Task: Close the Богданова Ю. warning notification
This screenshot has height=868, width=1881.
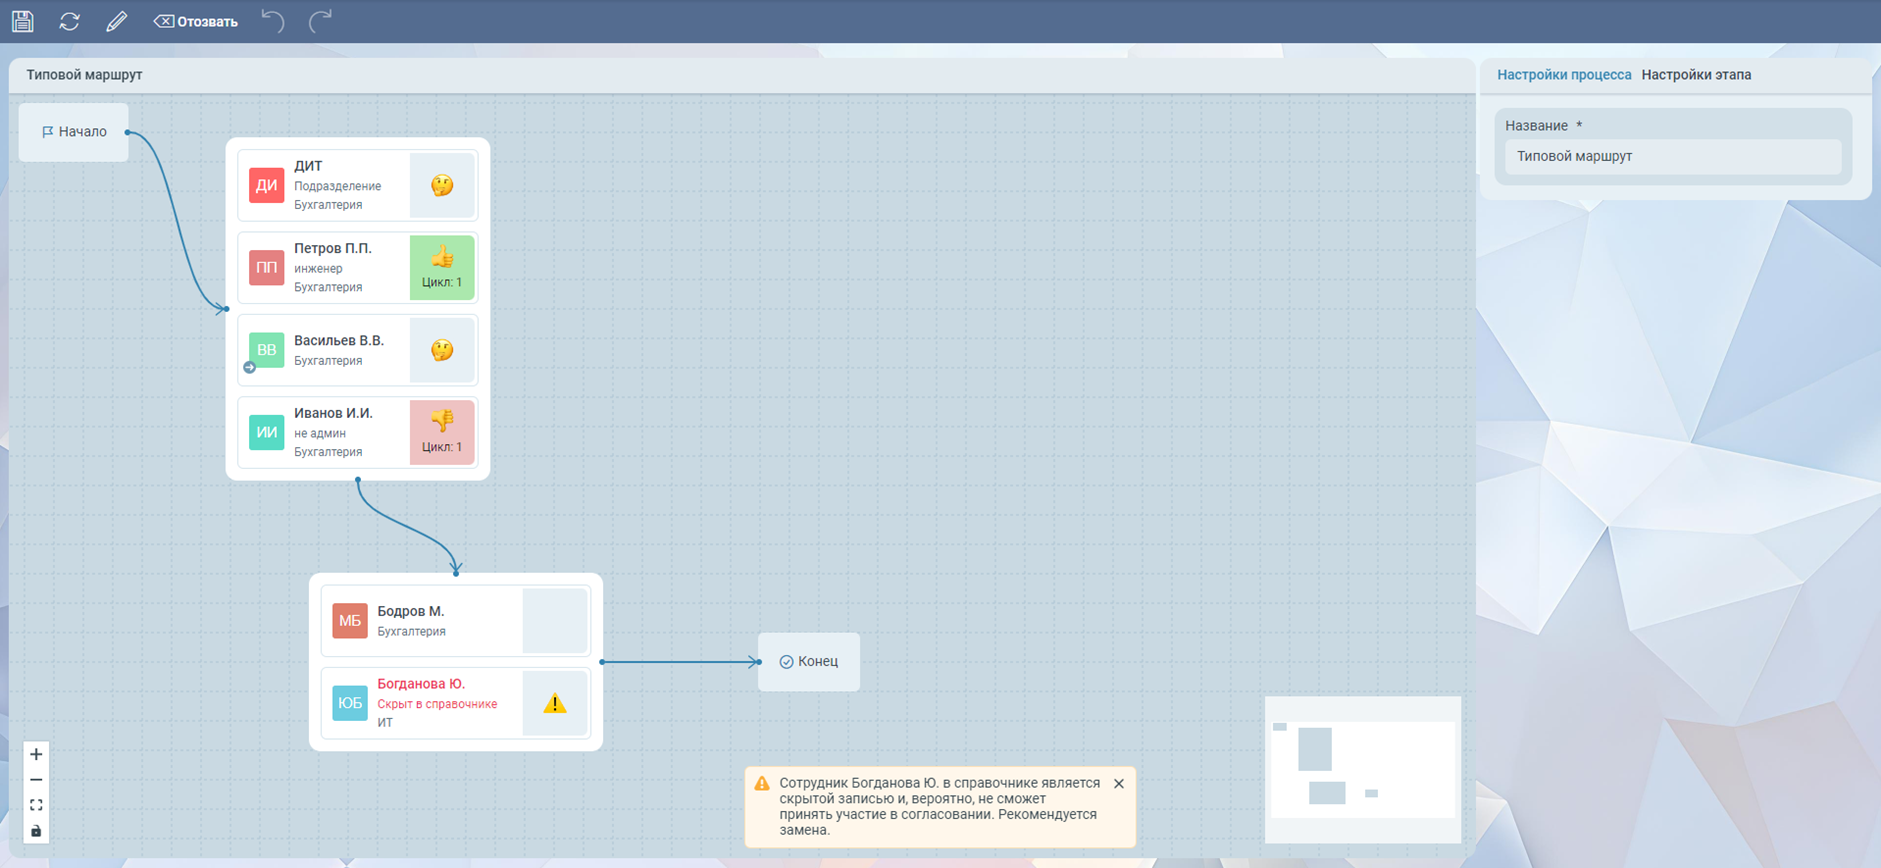Action: coord(1119,784)
